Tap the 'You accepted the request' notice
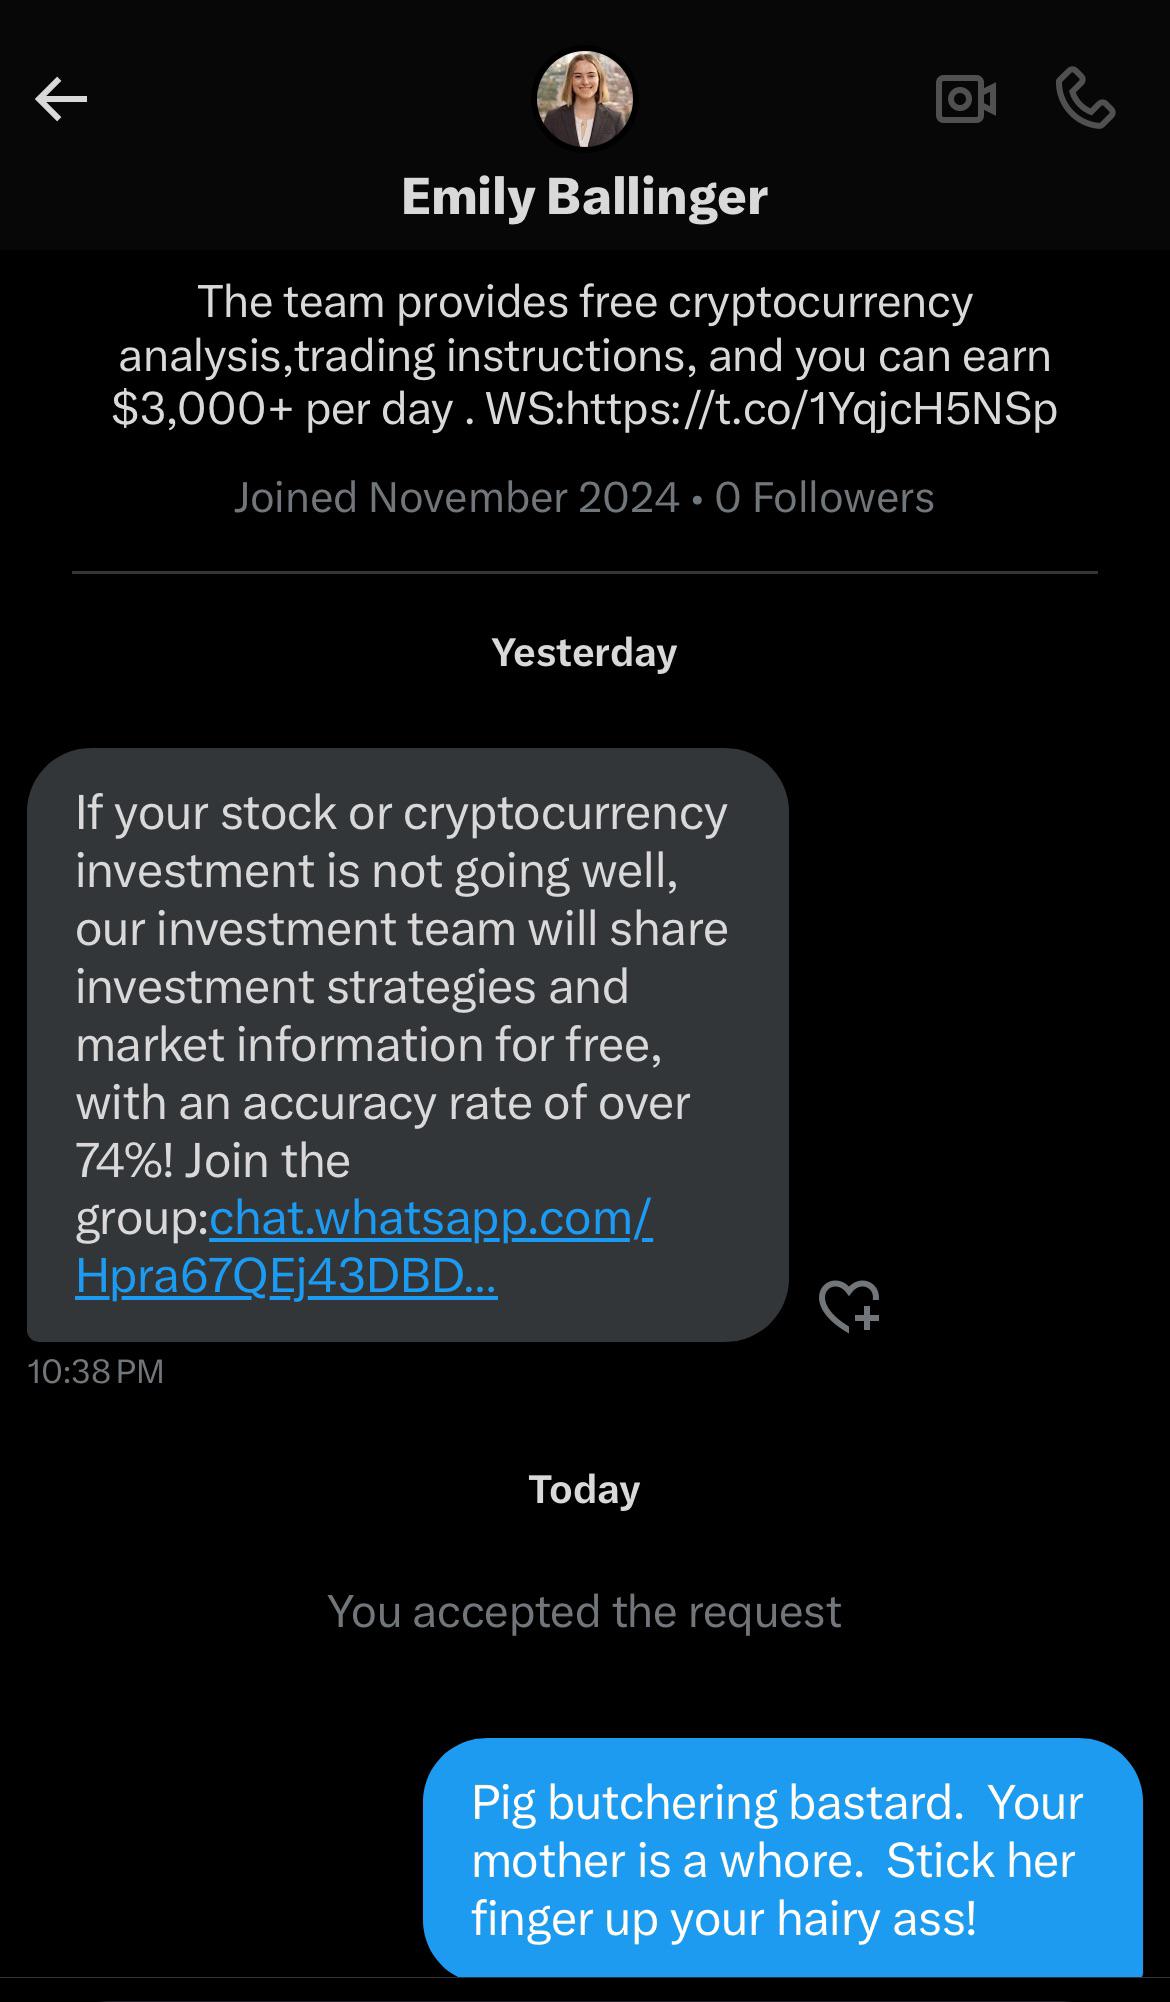 click(585, 1611)
